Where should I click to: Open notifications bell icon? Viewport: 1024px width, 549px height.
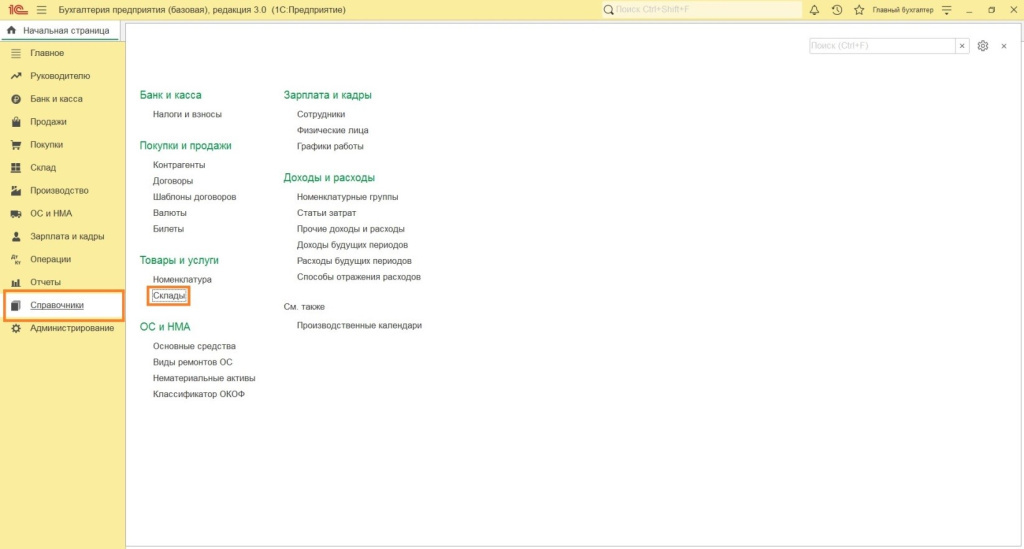point(814,10)
